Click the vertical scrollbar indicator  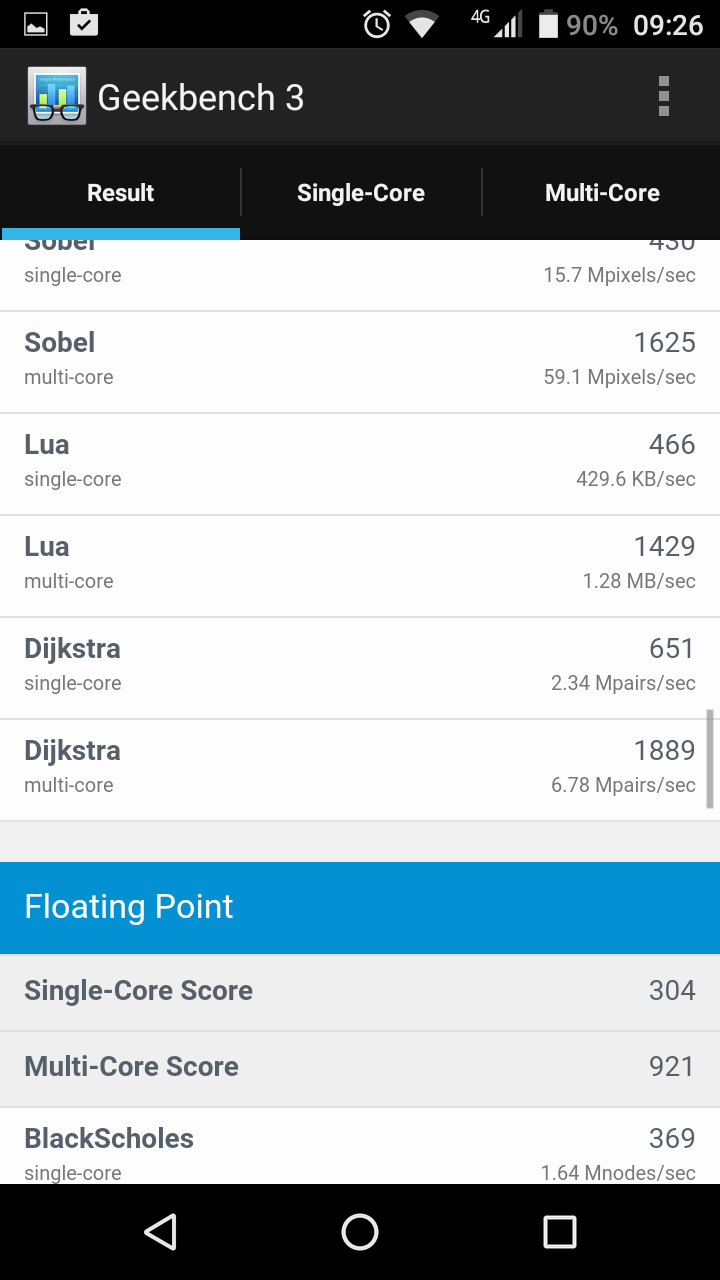[710, 758]
